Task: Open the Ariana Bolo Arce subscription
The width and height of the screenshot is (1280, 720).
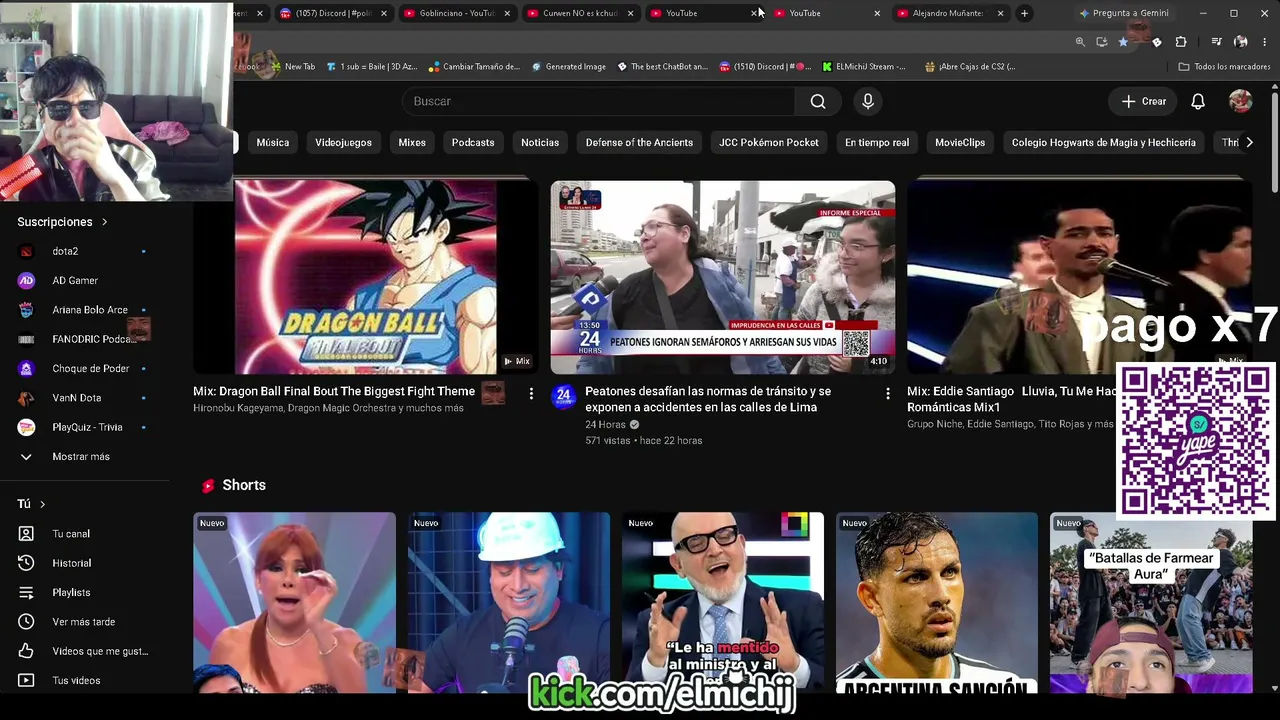Action: click(83, 310)
